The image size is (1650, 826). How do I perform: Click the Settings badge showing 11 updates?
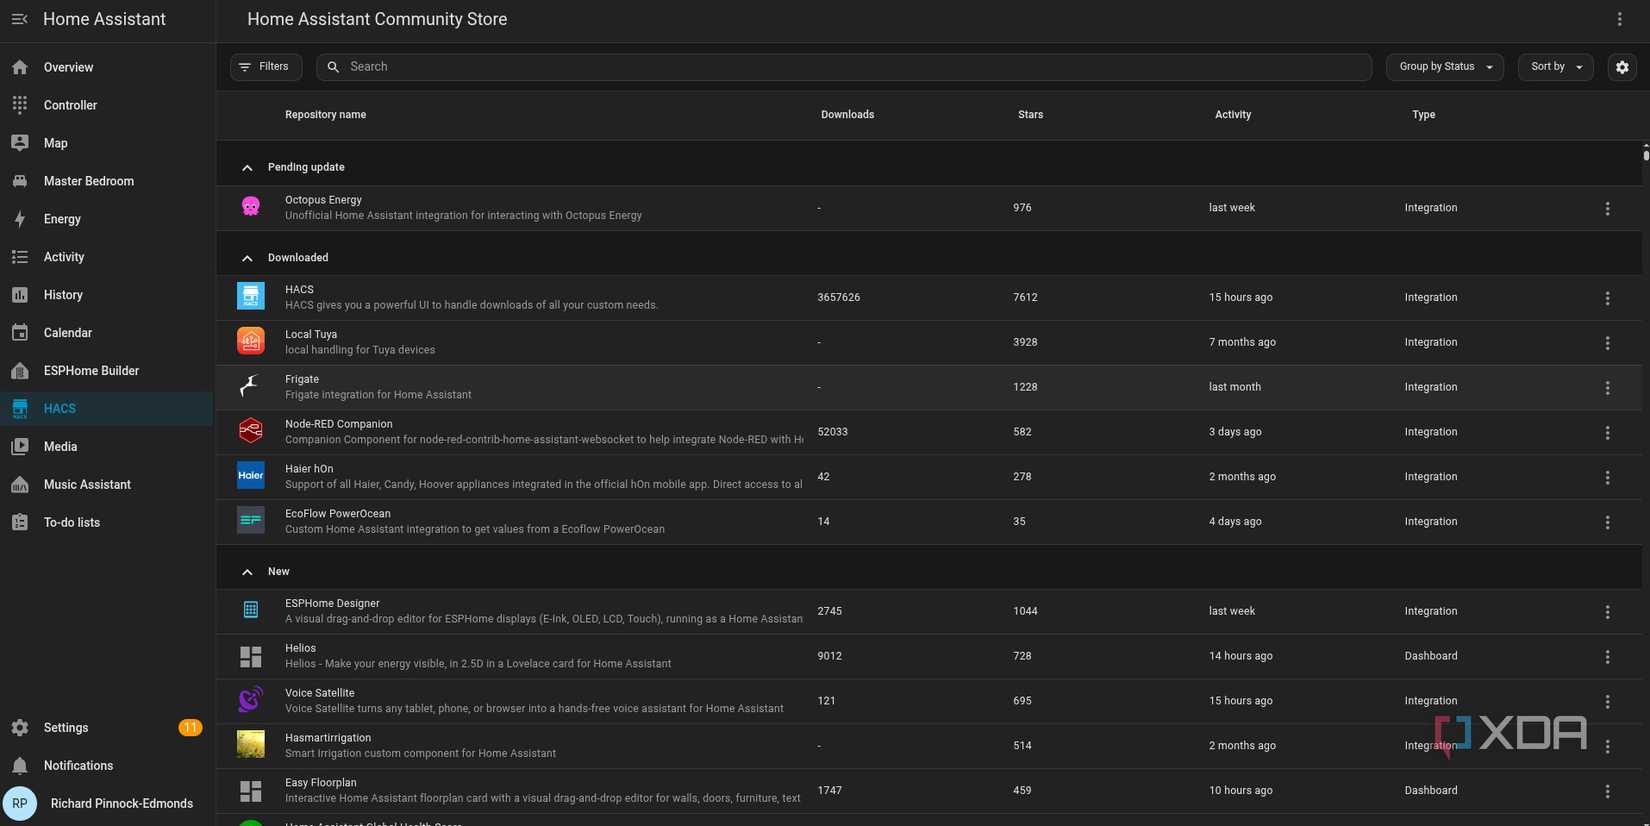point(190,728)
